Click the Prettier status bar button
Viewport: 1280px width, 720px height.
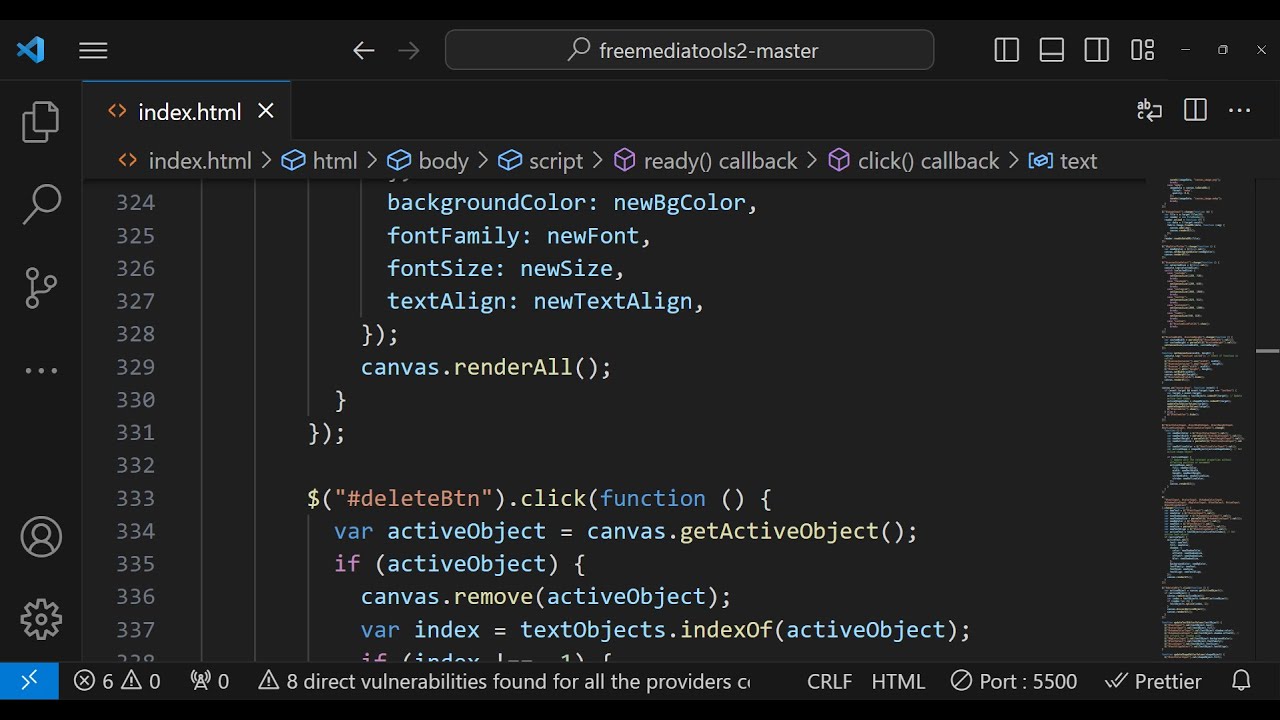pos(1154,681)
